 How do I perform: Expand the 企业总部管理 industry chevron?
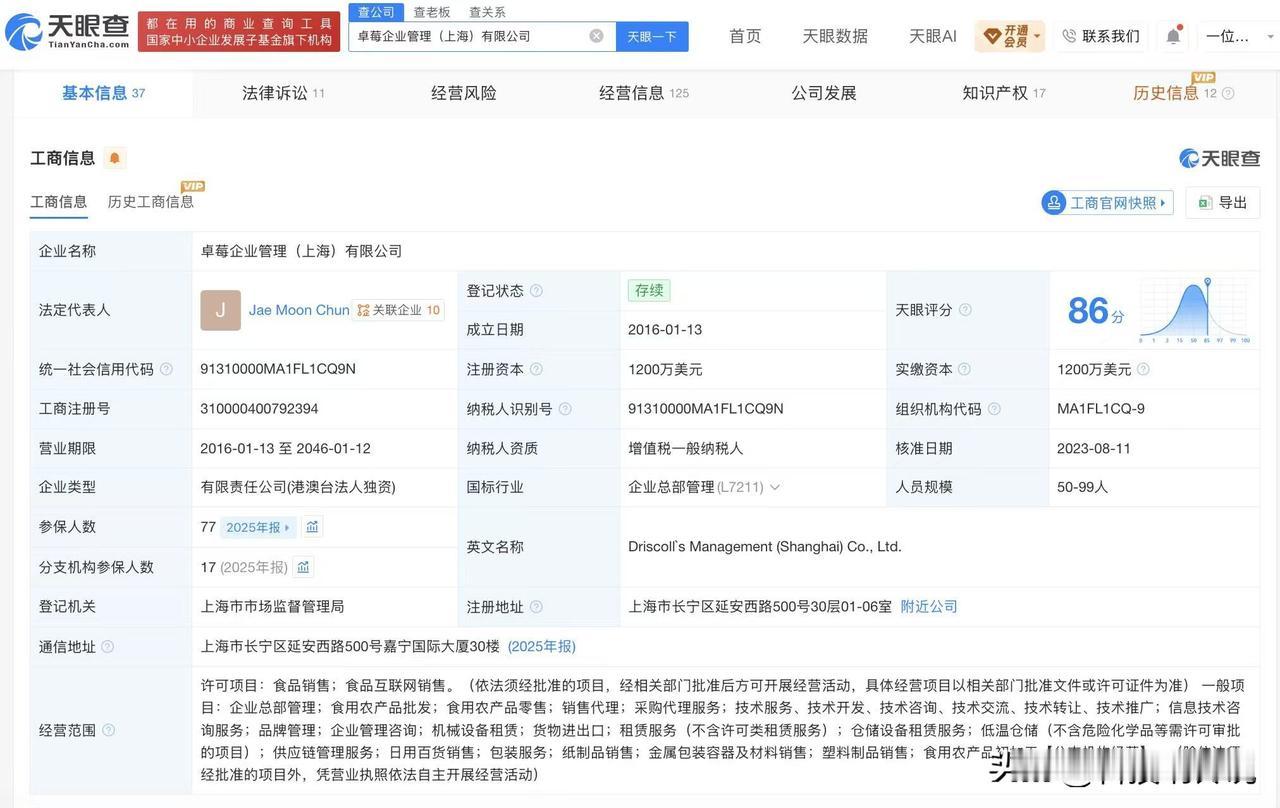coord(775,487)
